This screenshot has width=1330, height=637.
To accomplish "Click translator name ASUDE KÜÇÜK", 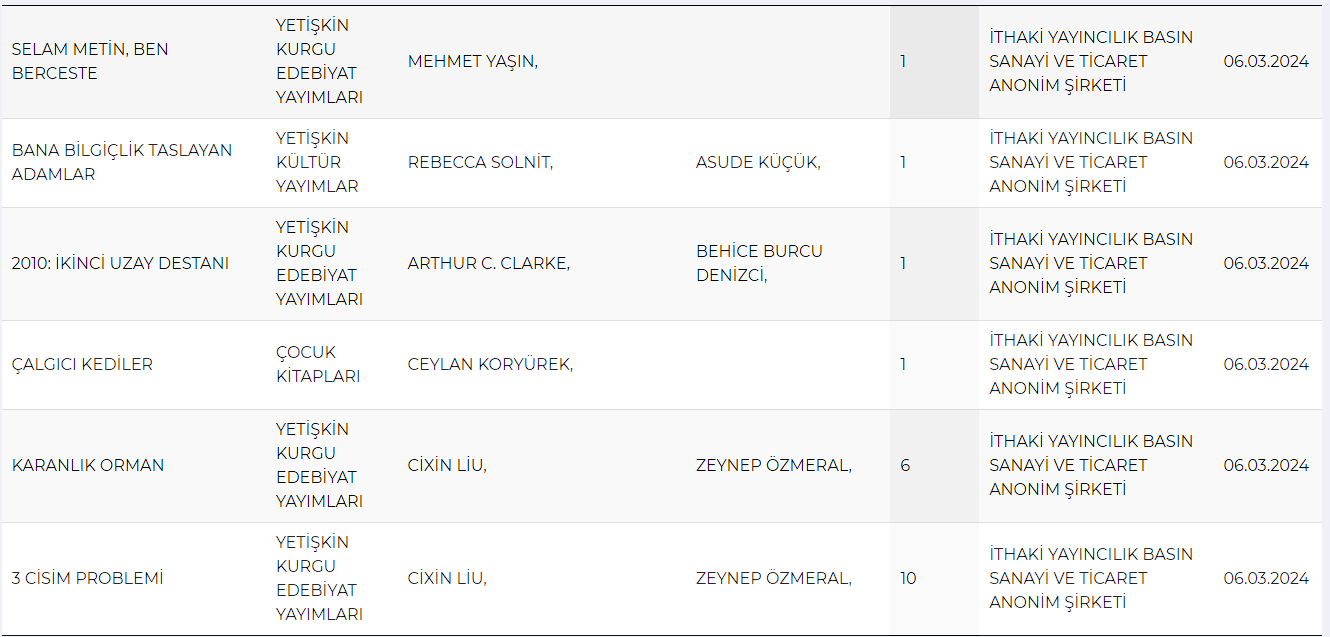I will click(x=758, y=162).
